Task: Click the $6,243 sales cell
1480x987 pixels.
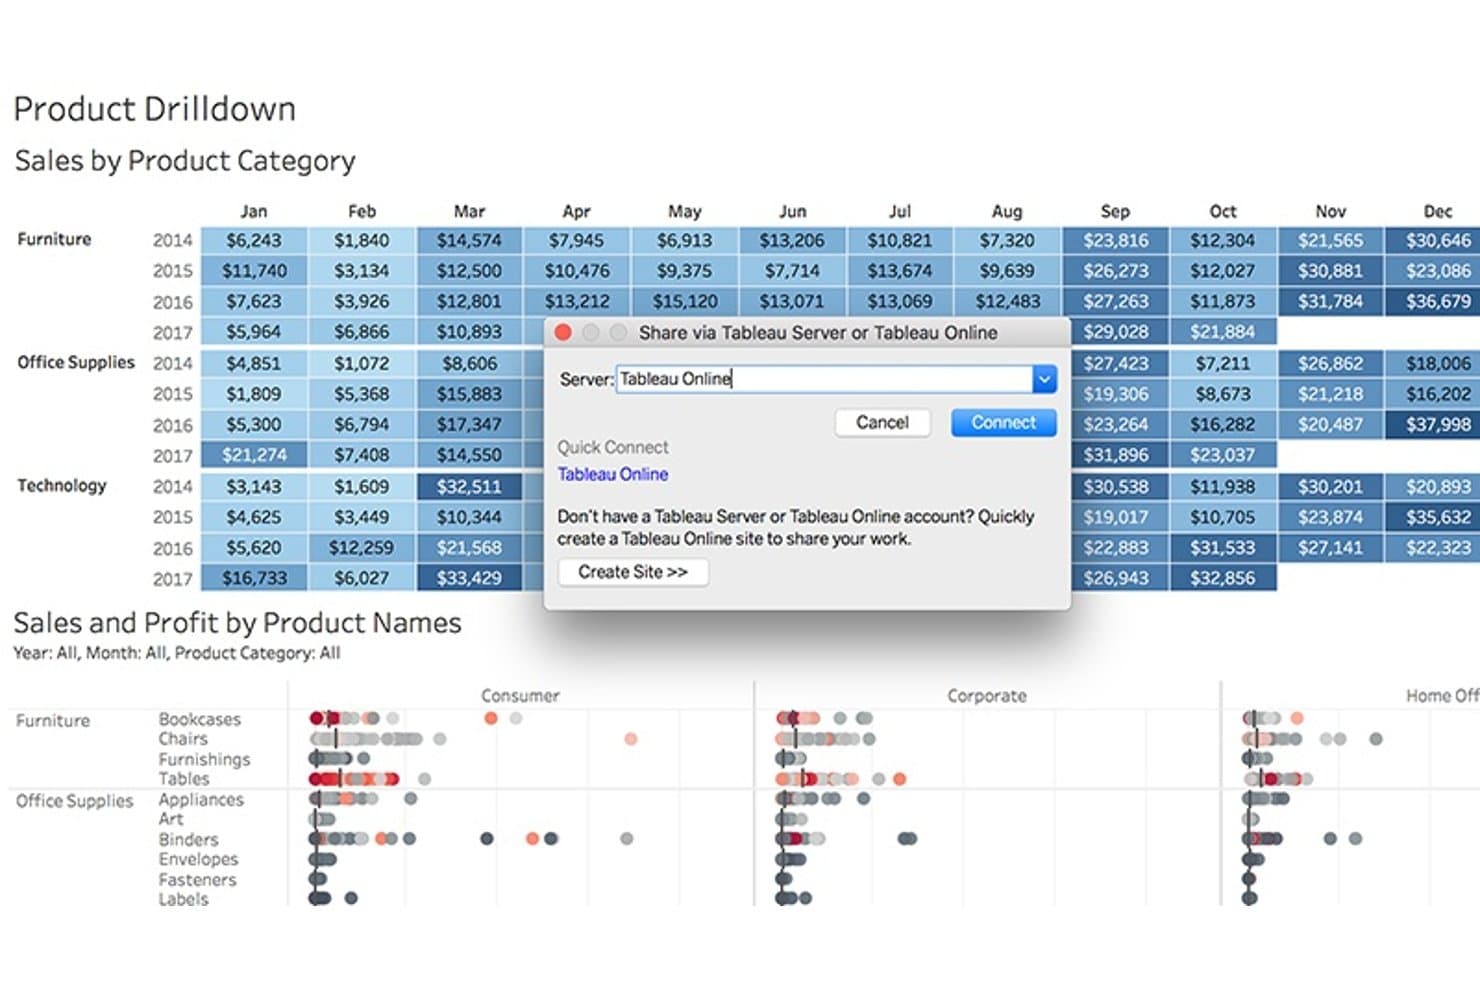Action: [254, 240]
